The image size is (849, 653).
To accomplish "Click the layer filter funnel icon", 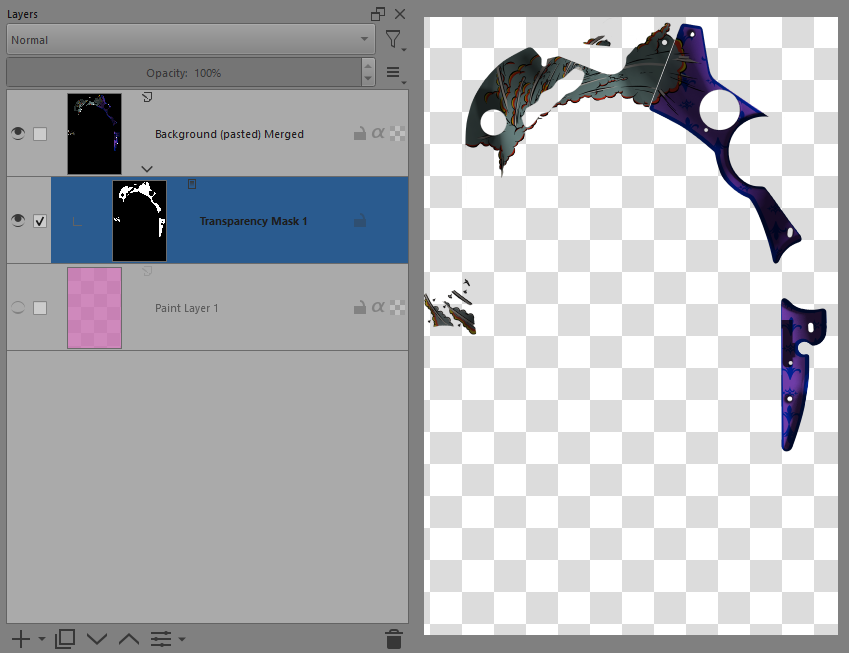I will pos(393,40).
